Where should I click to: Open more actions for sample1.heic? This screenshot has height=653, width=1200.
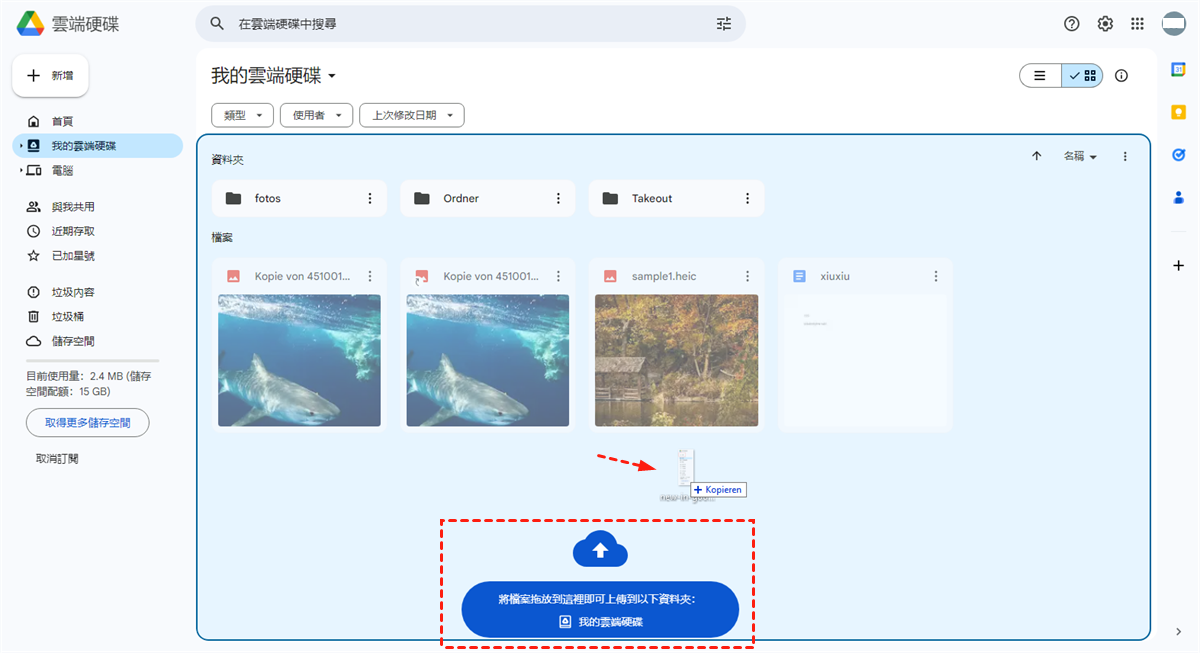pyautogui.click(x=747, y=276)
